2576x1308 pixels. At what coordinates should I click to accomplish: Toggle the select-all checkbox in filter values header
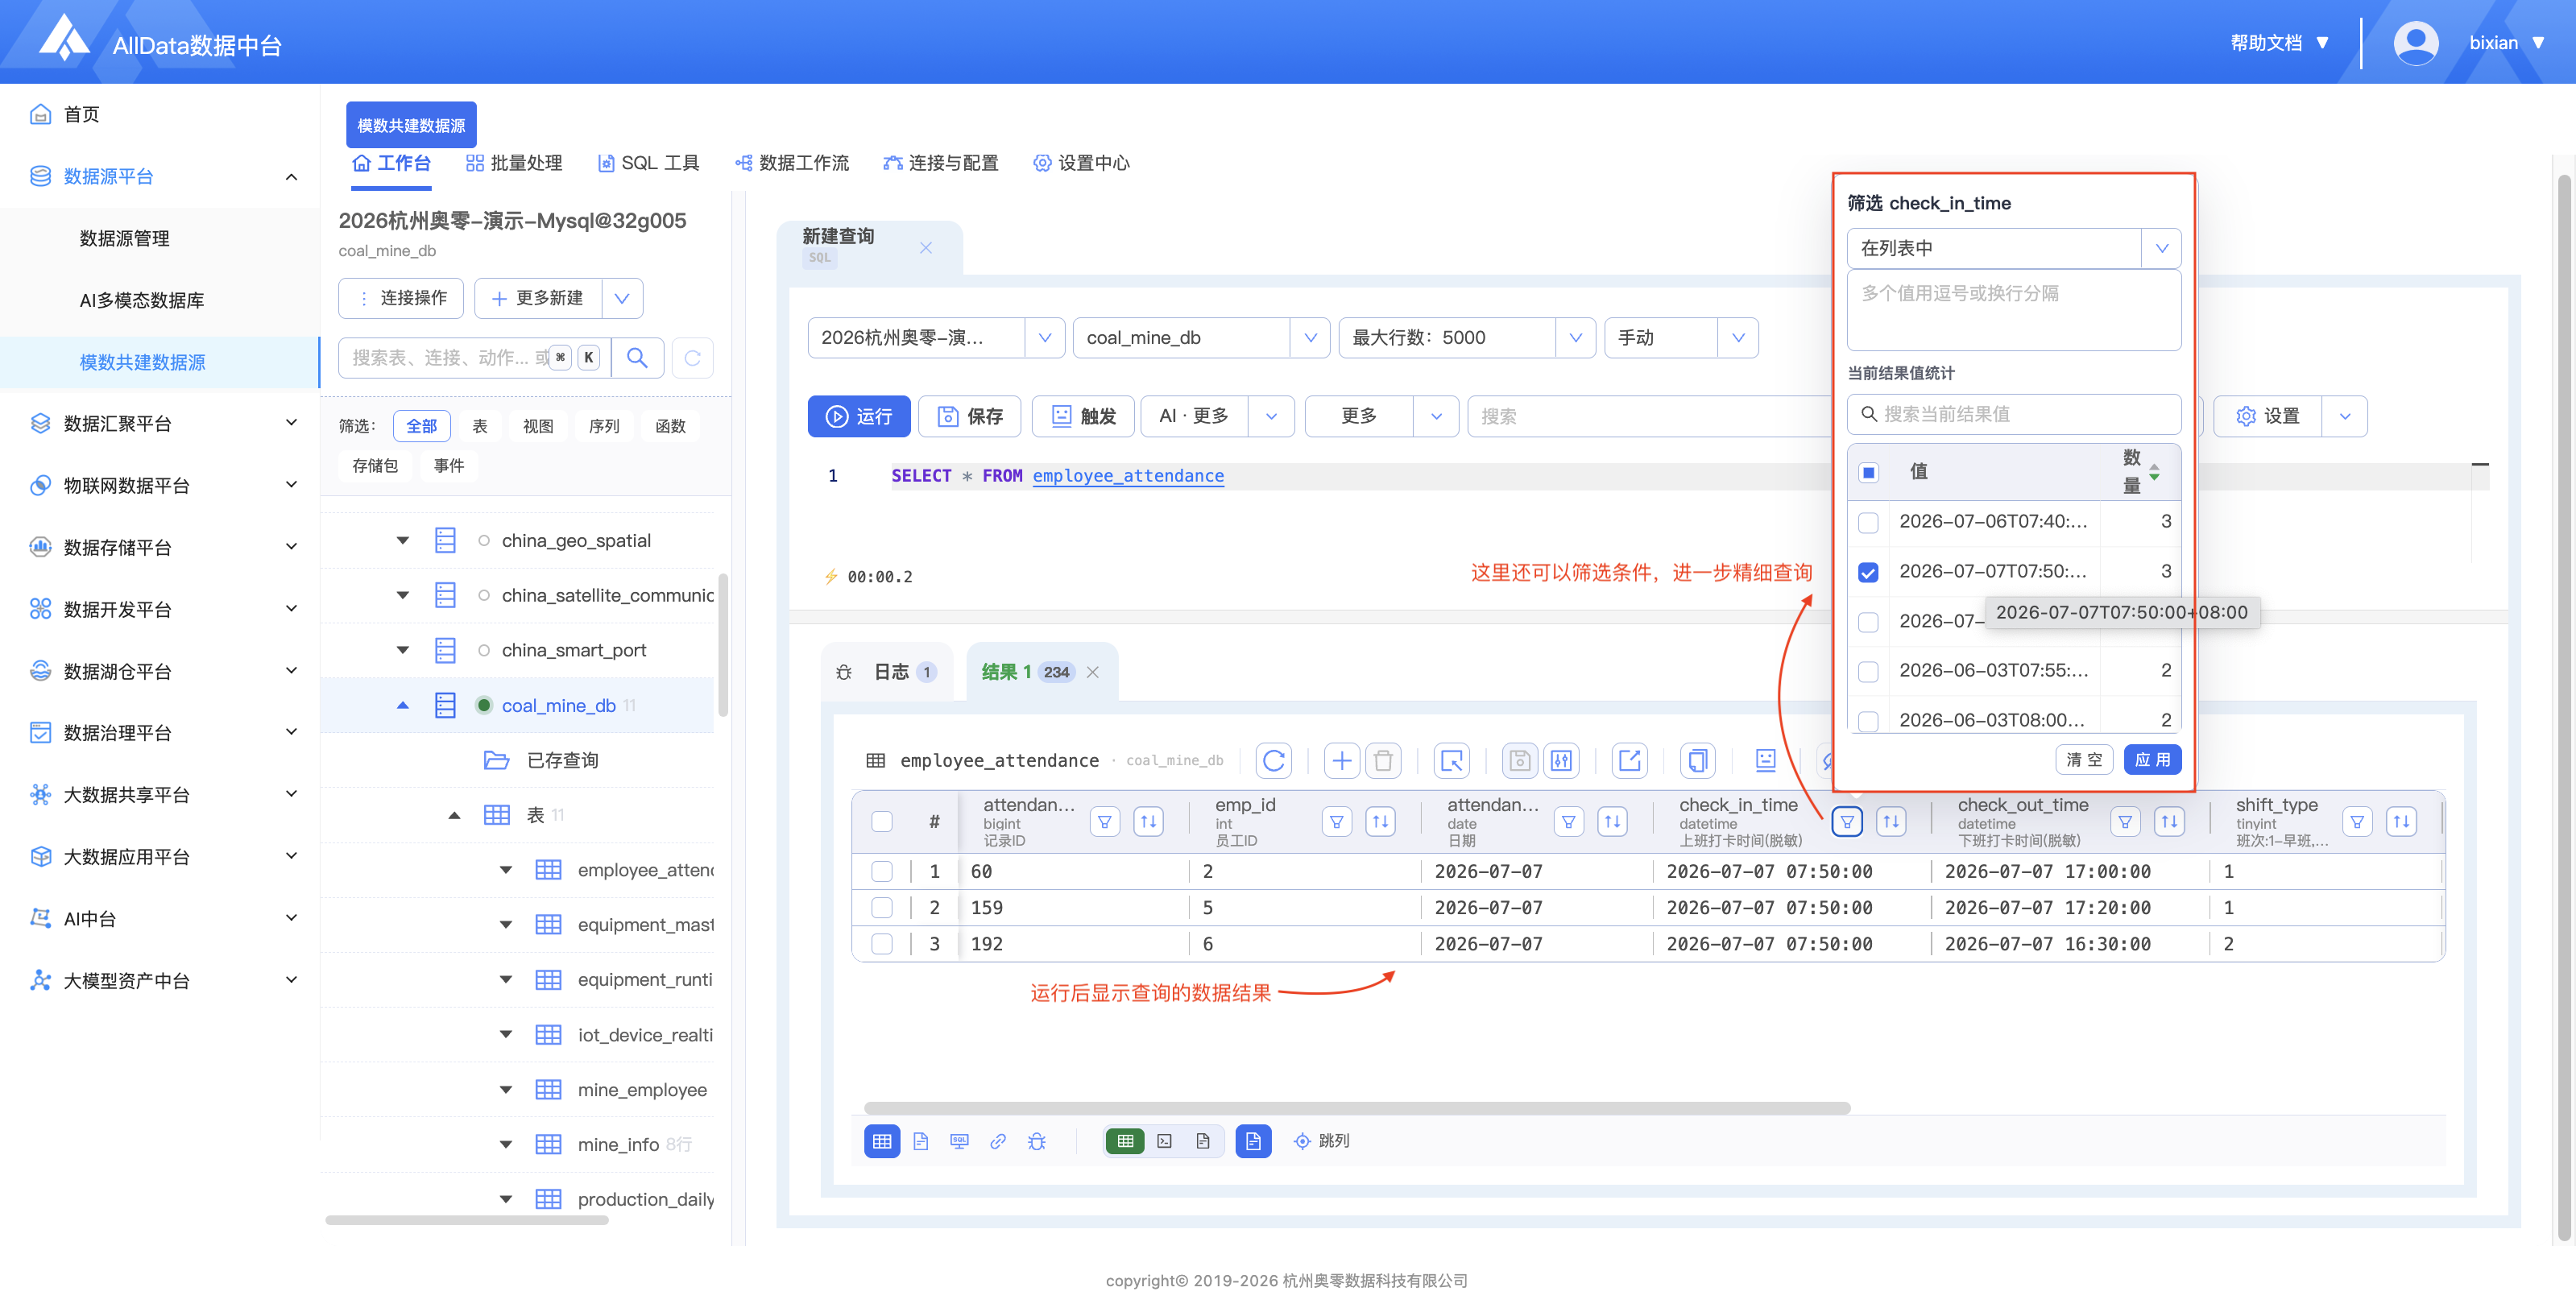click(1868, 472)
